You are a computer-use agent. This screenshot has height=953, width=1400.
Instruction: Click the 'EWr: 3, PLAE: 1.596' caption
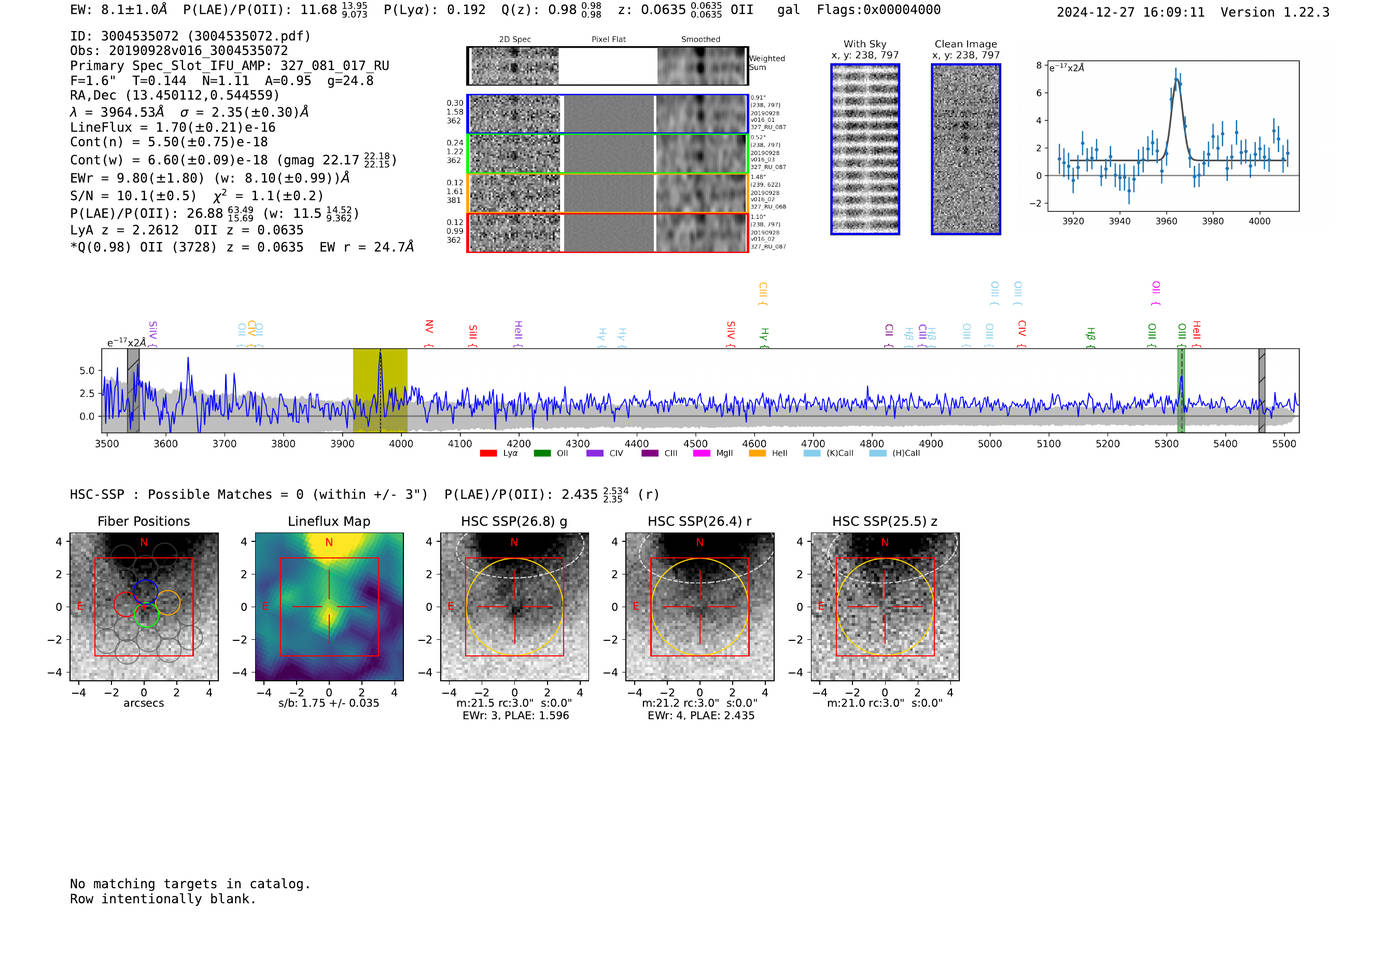516,716
